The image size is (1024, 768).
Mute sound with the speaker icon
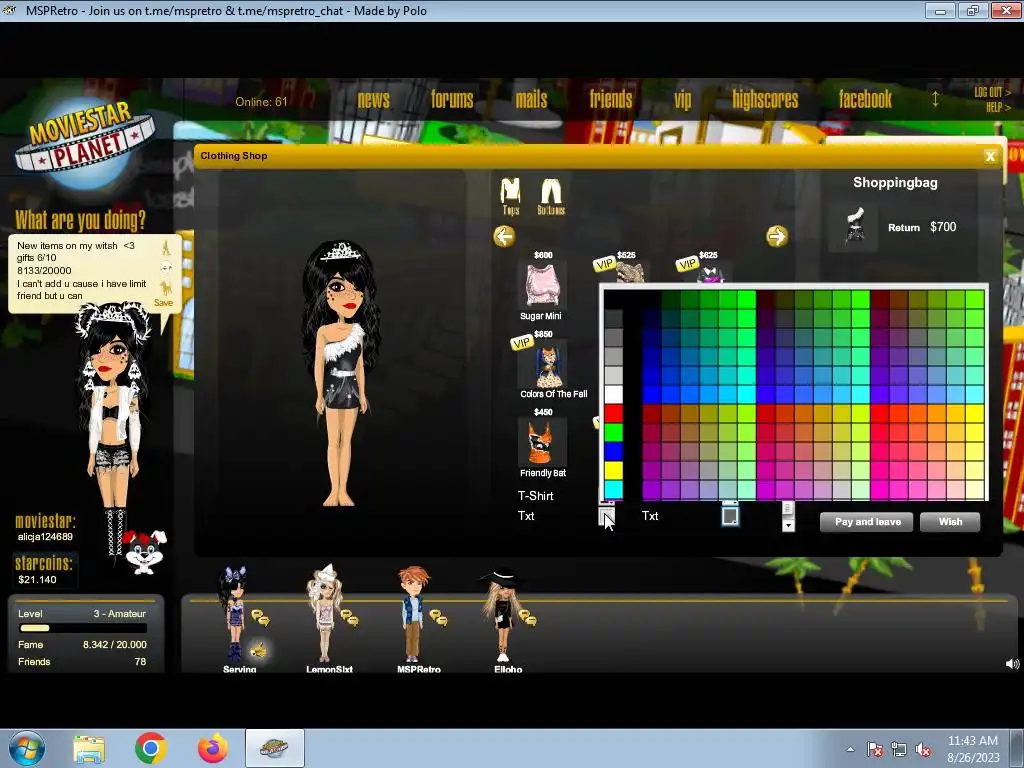pyautogui.click(x=1012, y=664)
